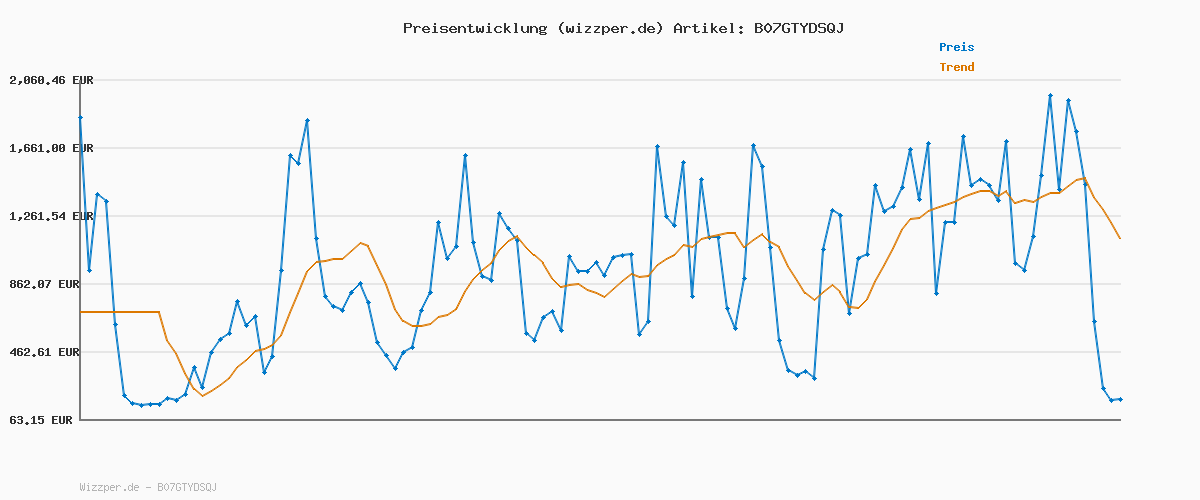Click the left start of the orange trend line
The width and height of the screenshot is (1200, 500).
(x=81, y=312)
